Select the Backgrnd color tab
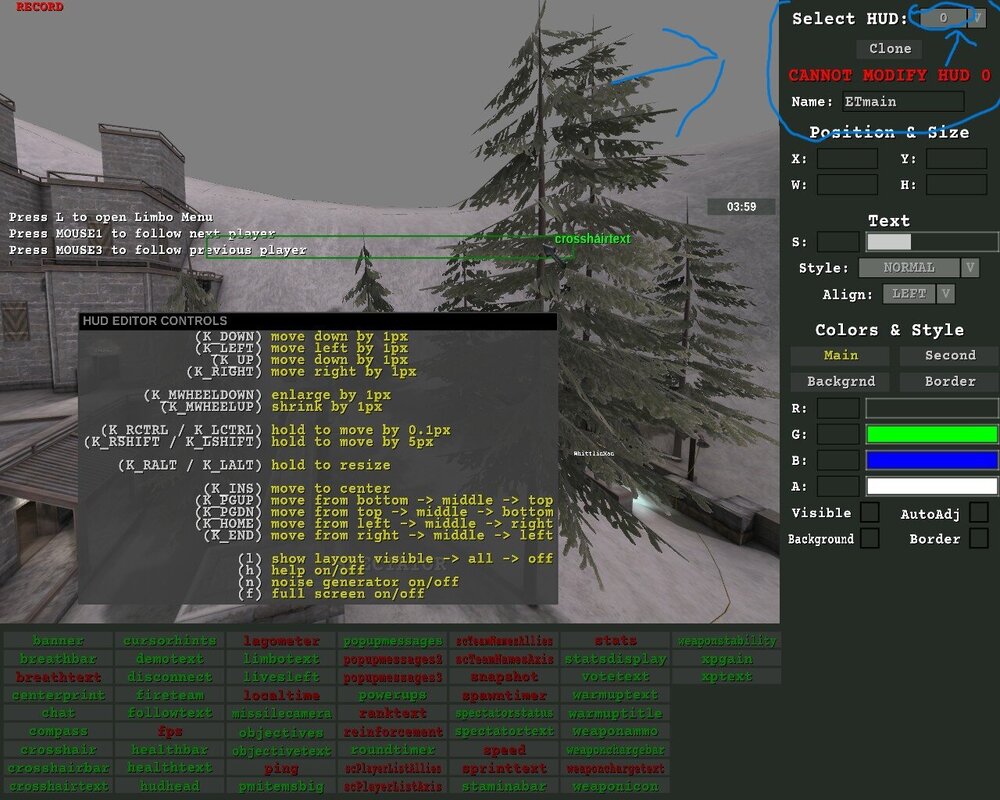The width and height of the screenshot is (1000, 800). pyautogui.click(x=840, y=381)
